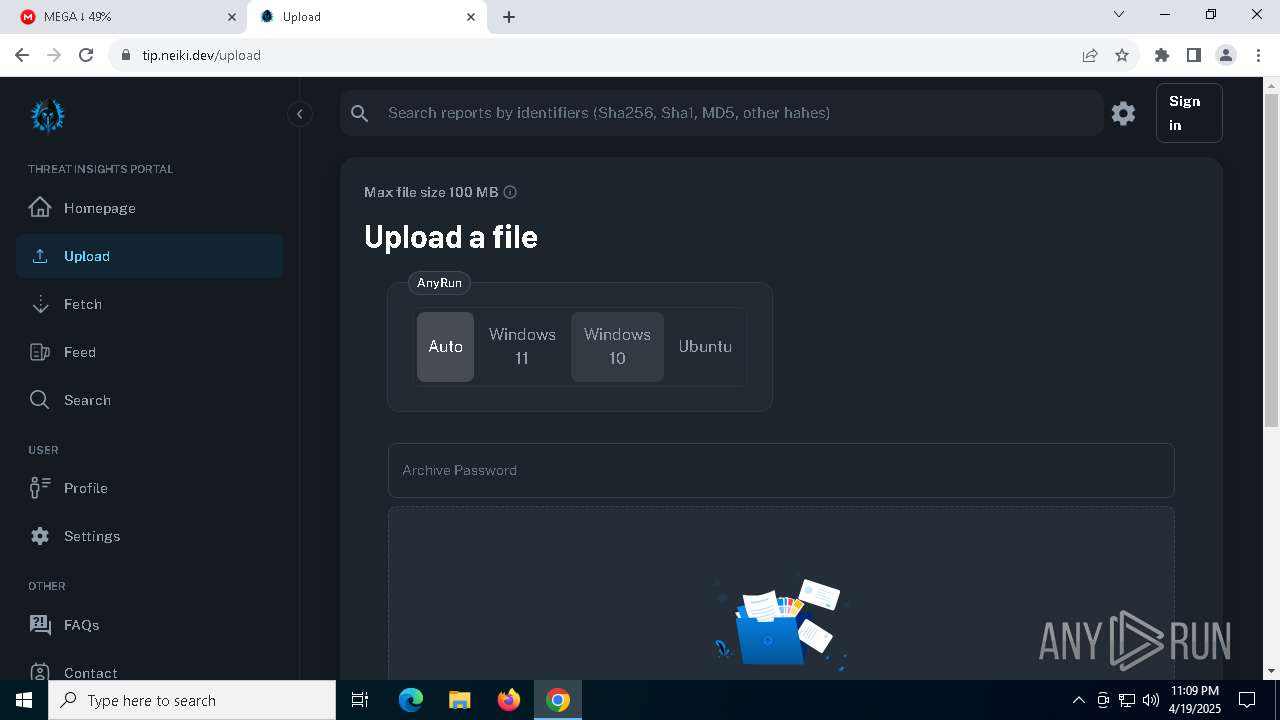Open the network icon in system tray
Viewport: 1280px width, 720px height.
tap(1127, 700)
